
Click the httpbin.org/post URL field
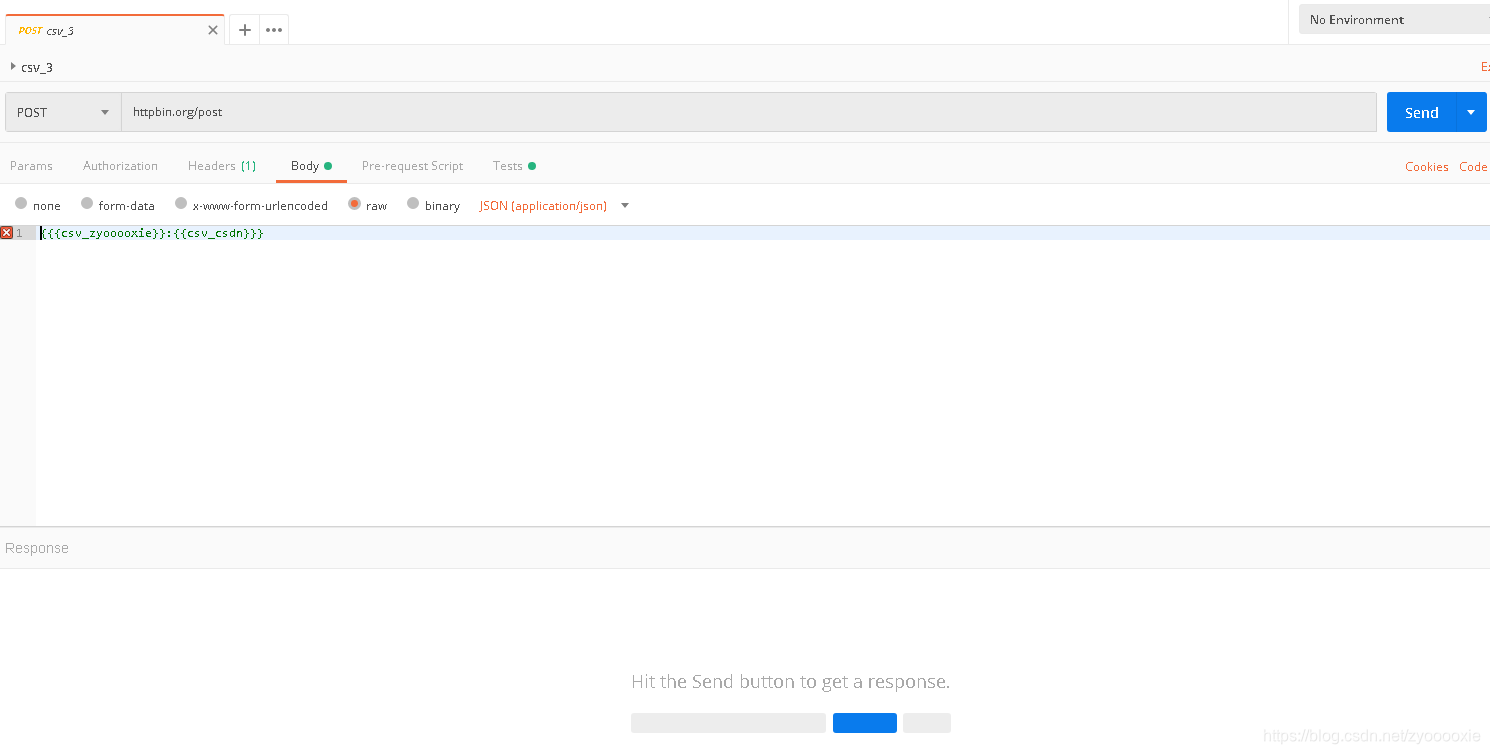(x=749, y=112)
